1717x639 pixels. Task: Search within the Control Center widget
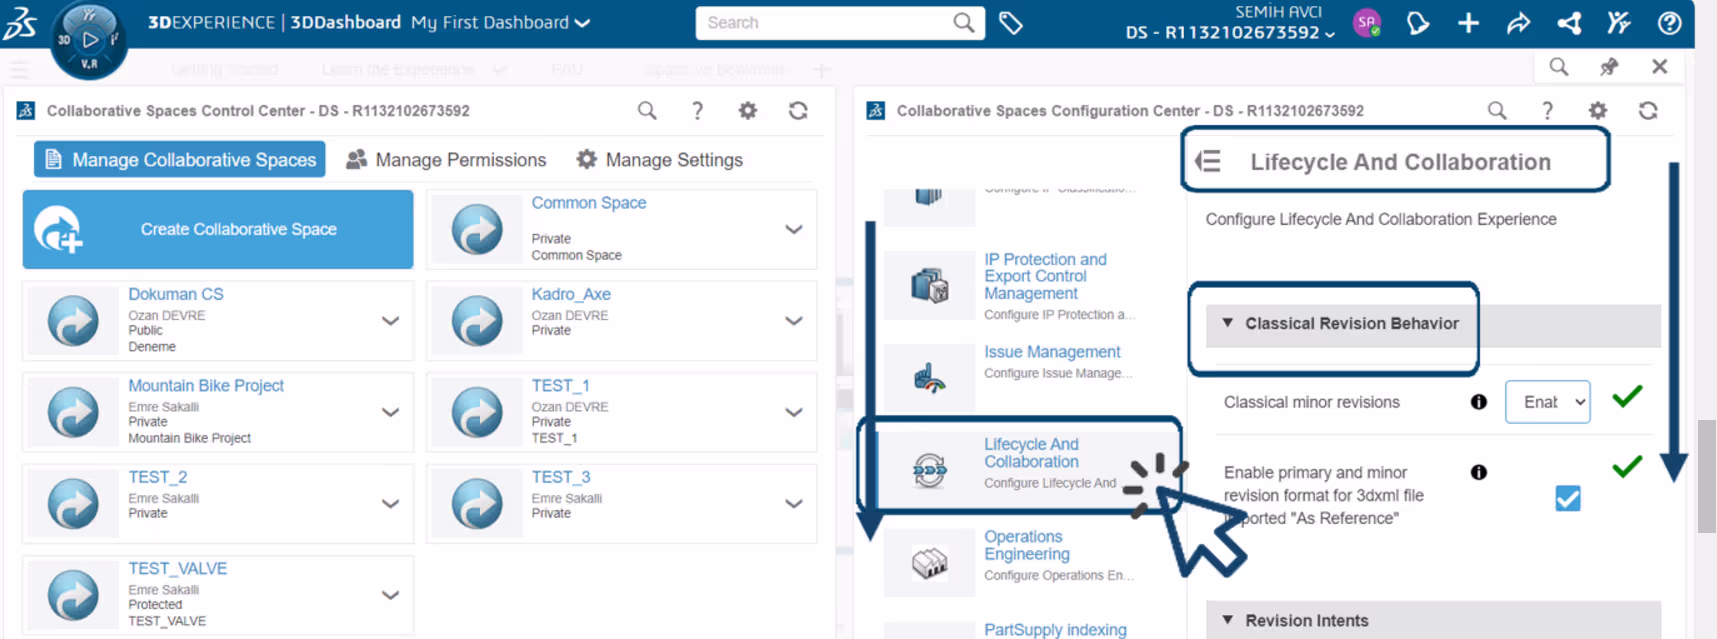(647, 110)
